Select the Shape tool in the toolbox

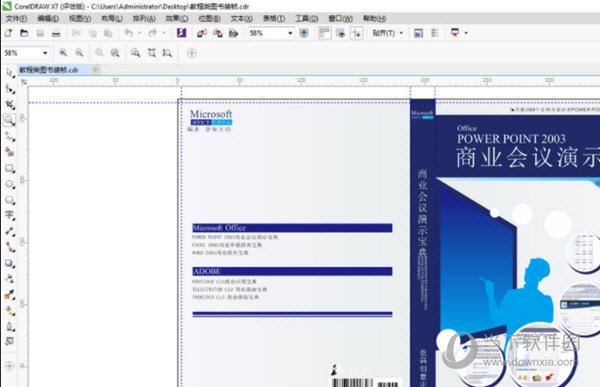click(10, 89)
